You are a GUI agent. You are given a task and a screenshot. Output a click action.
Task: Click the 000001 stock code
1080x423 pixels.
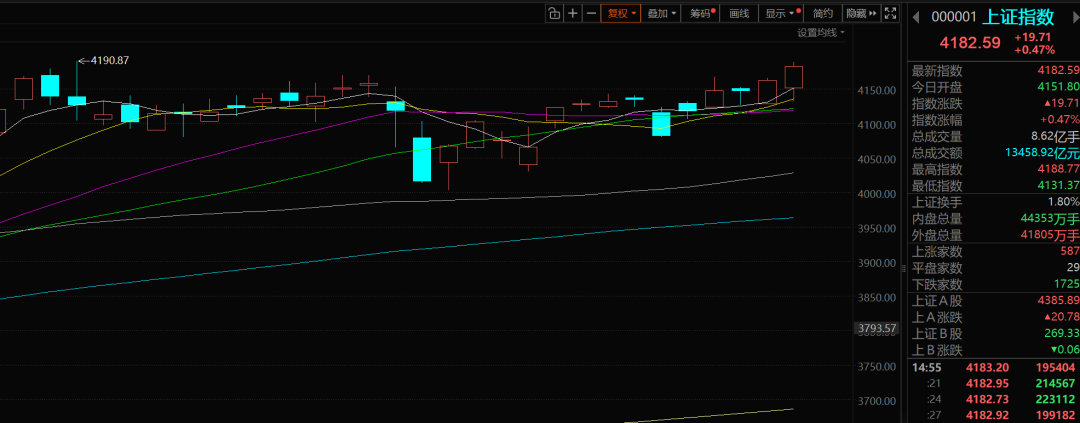point(953,16)
